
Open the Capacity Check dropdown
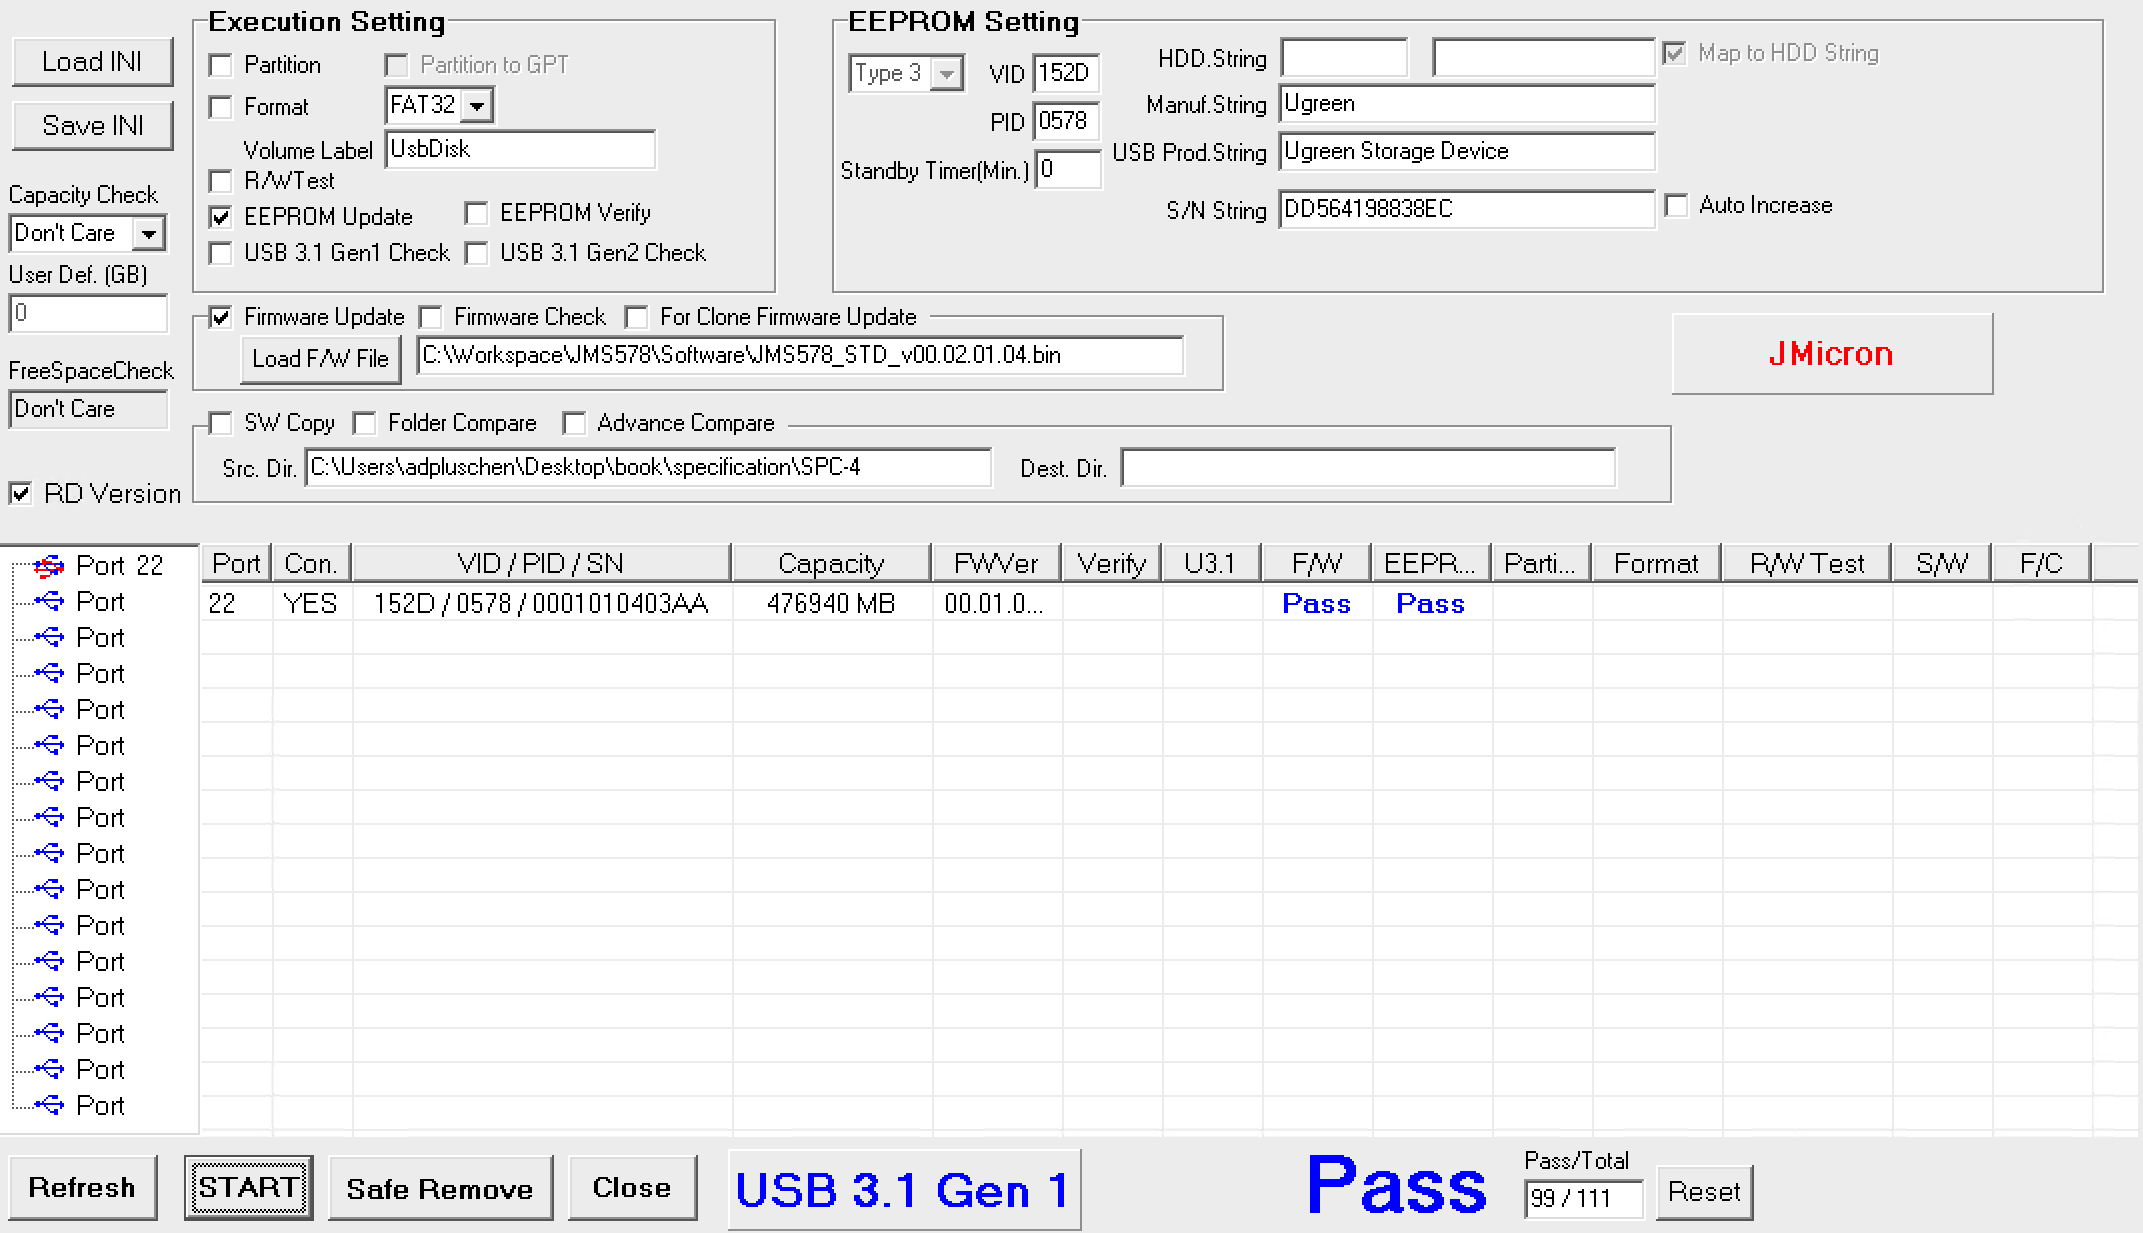click(149, 234)
